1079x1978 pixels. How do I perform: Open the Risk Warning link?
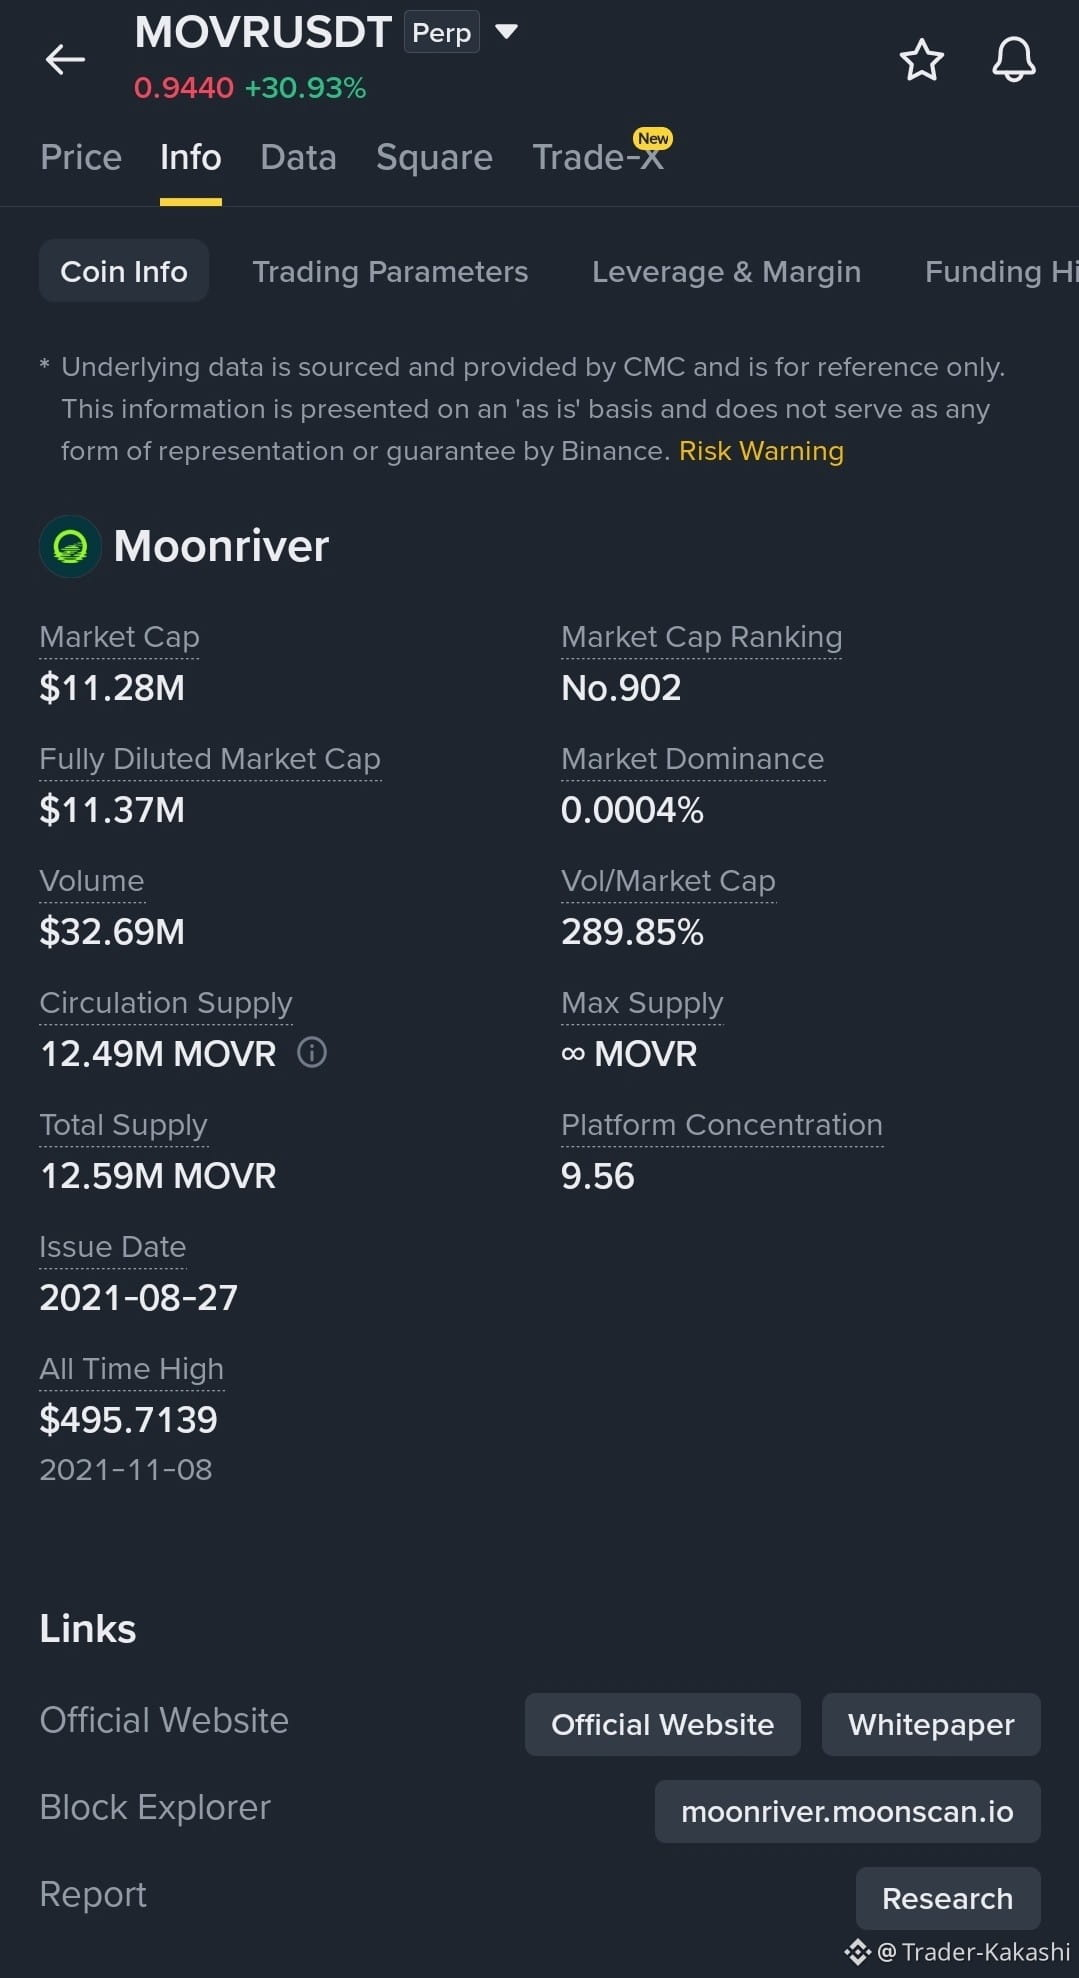[761, 451]
